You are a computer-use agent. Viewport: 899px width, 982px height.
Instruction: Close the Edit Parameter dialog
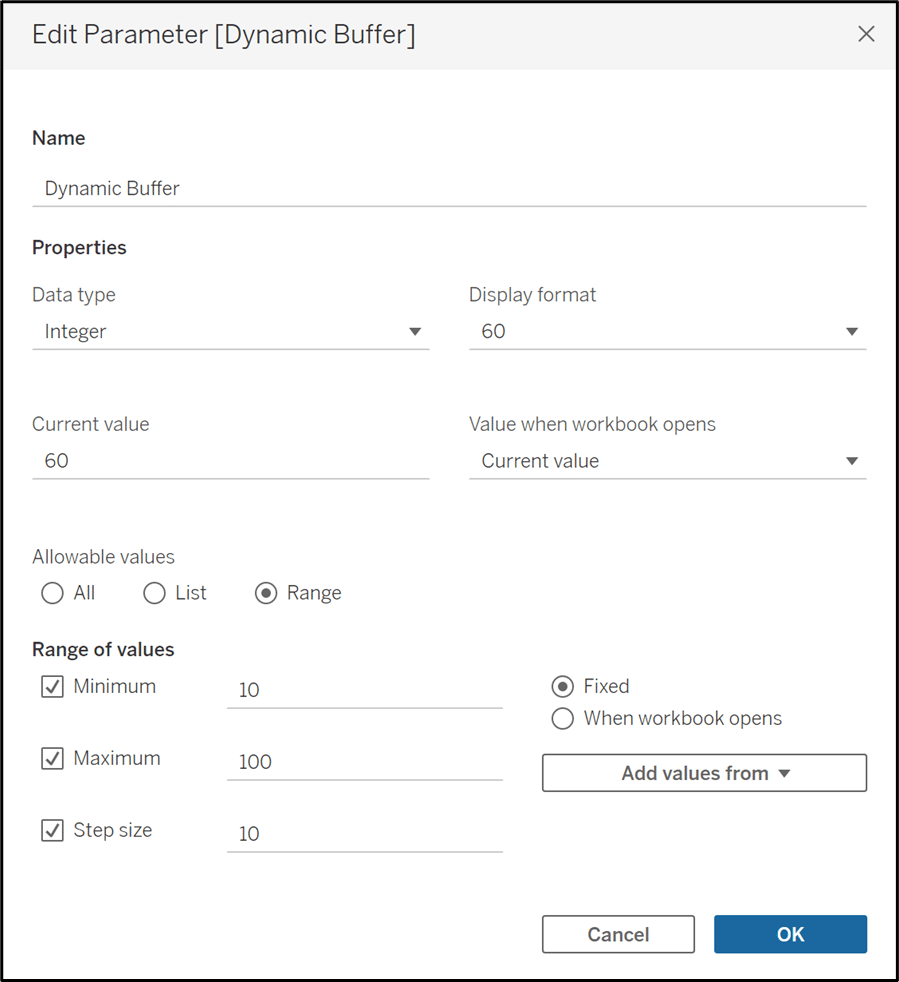[x=866, y=34]
